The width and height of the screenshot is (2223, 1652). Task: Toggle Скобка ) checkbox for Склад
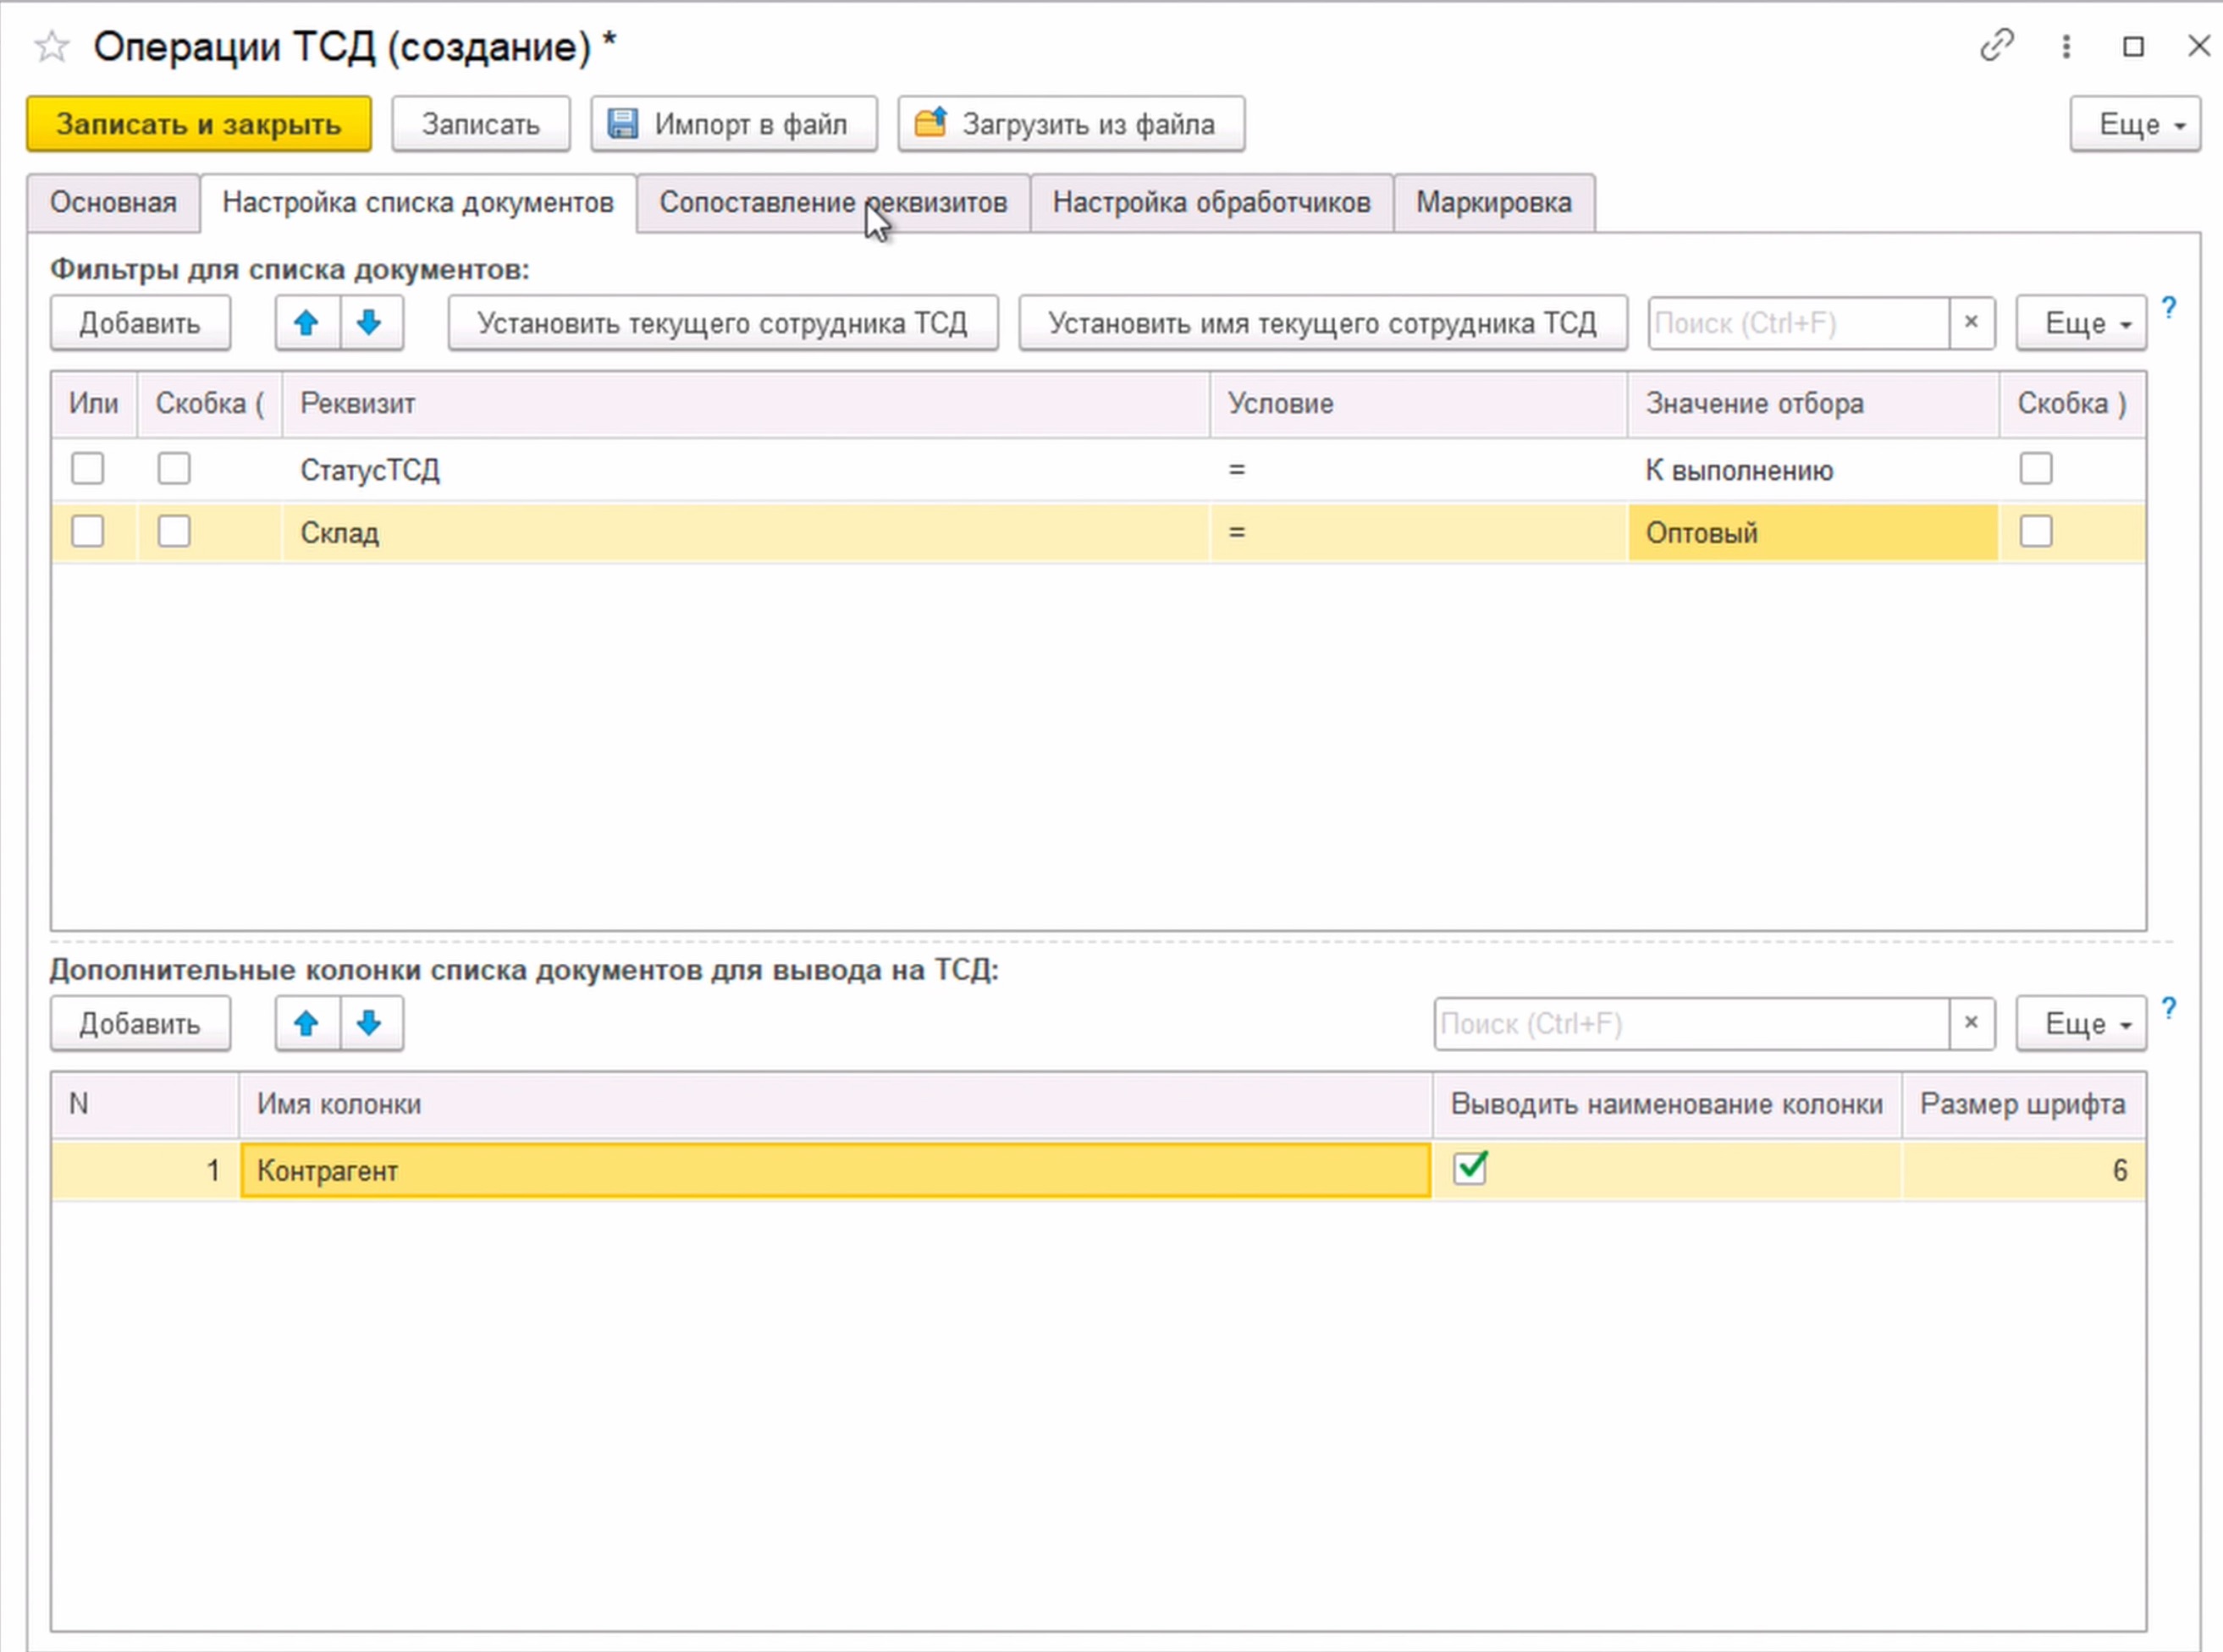(2036, 531)
